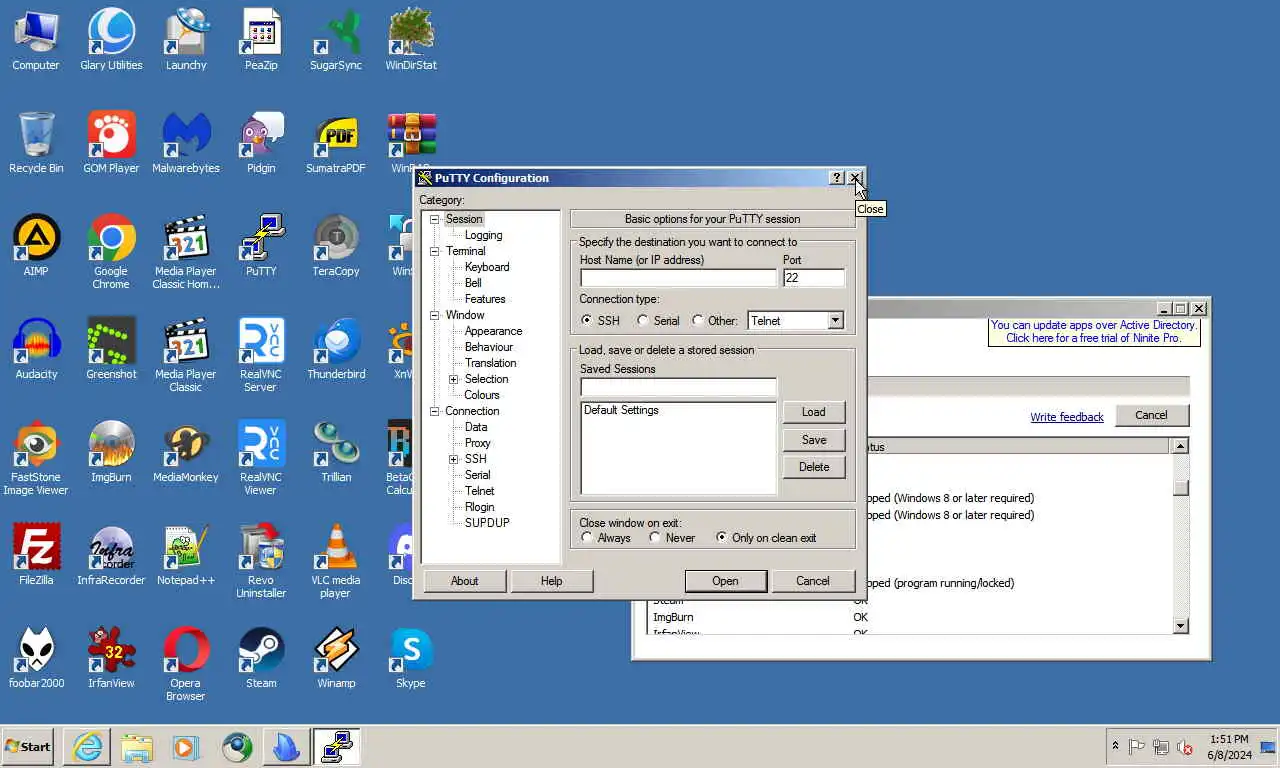Expand the SSH tree node
The image size is (1280, 768).
coord(454,459)
